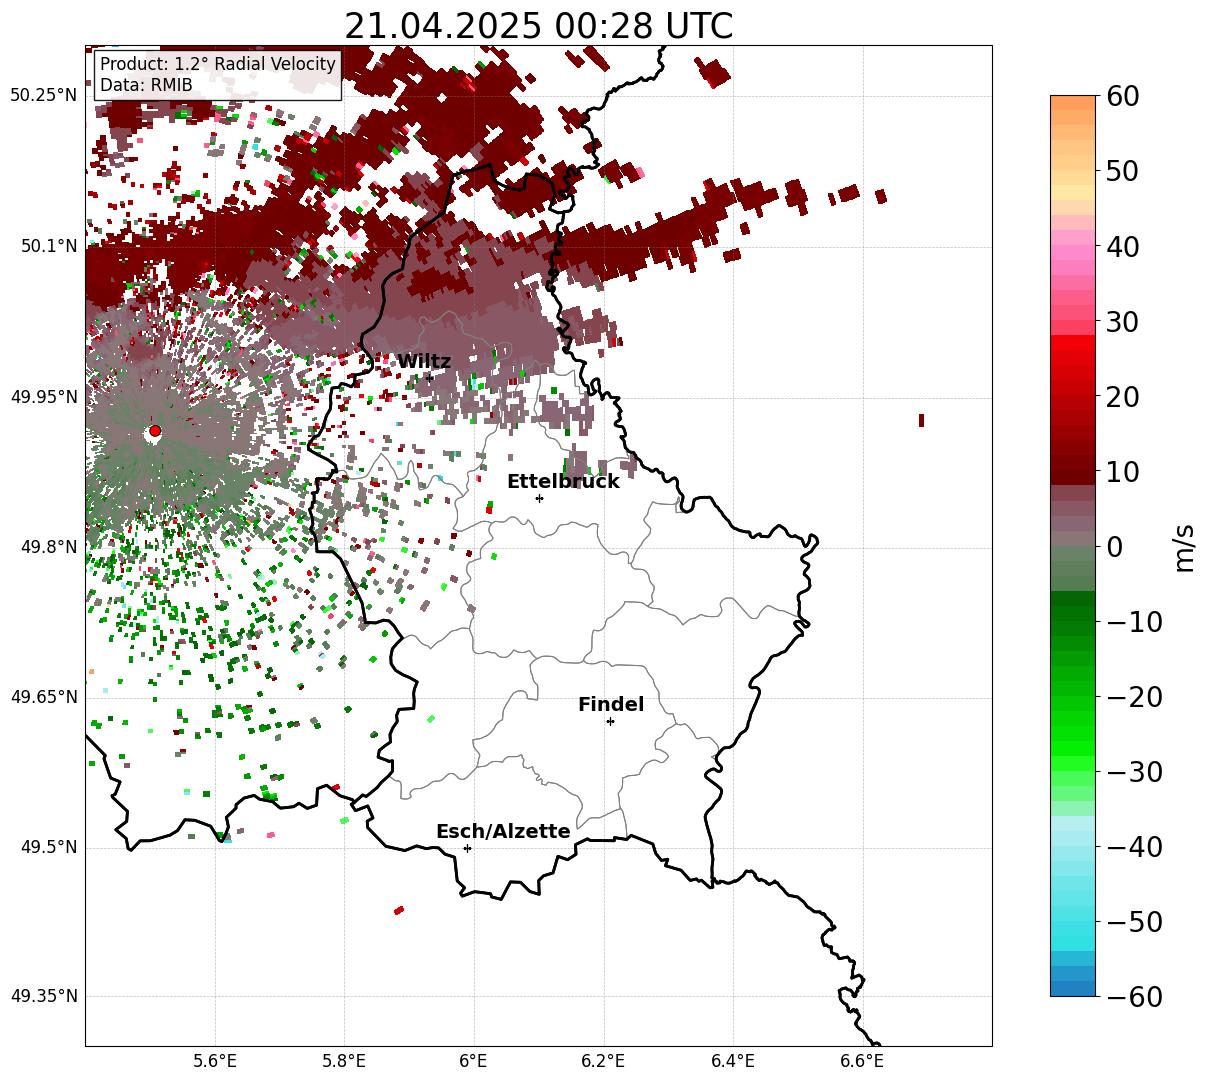Click the m/s colorbar unit label
Image resolution: width=1207 pixels, height=1081 pixels.
pos(1186,547)
